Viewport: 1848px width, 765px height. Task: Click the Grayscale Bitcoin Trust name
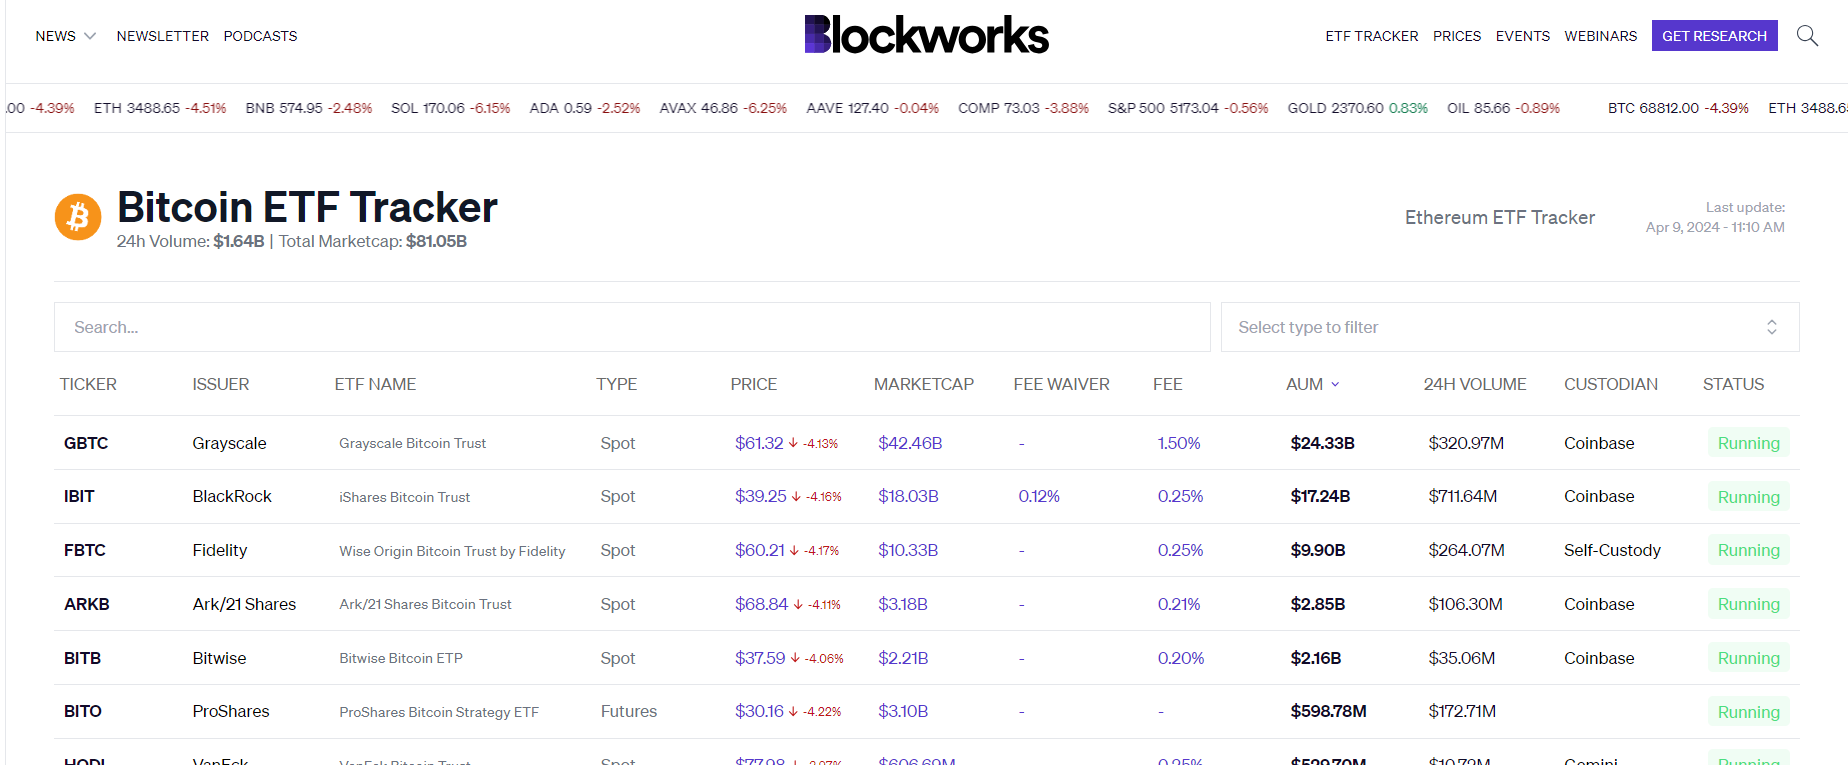pyautogui.click(x=412, y=443)
